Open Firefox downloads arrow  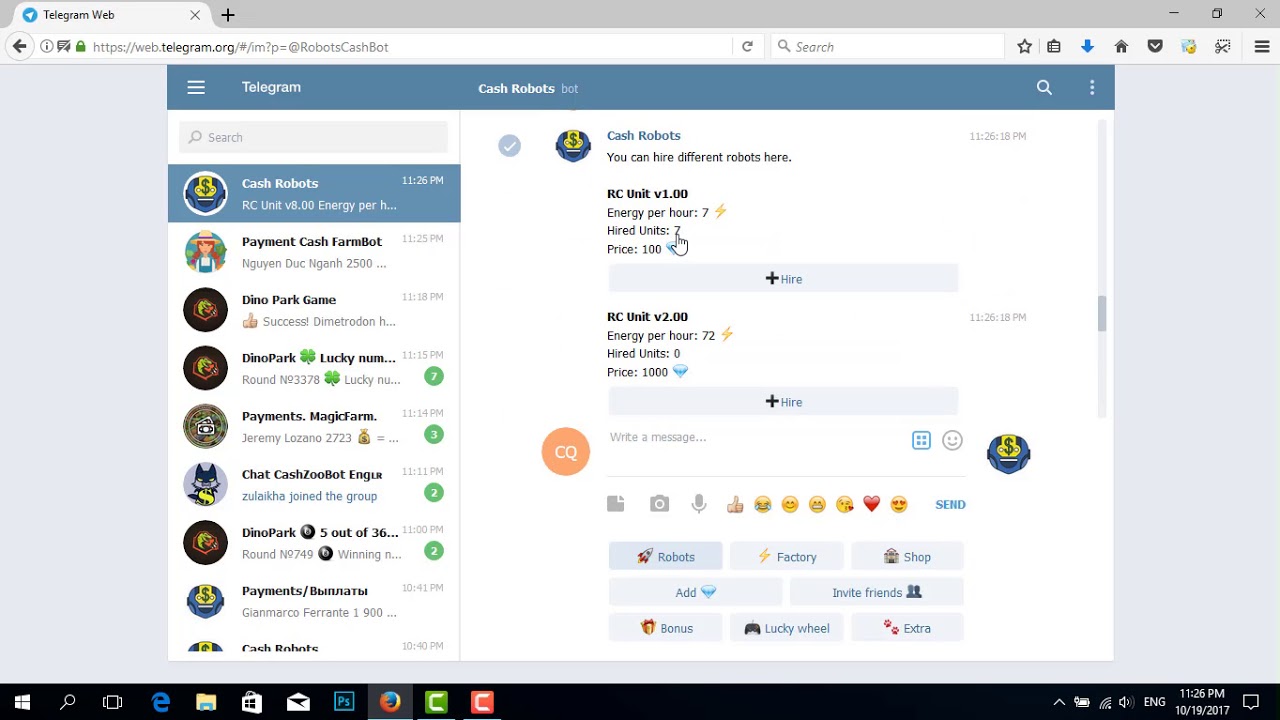1087,46
